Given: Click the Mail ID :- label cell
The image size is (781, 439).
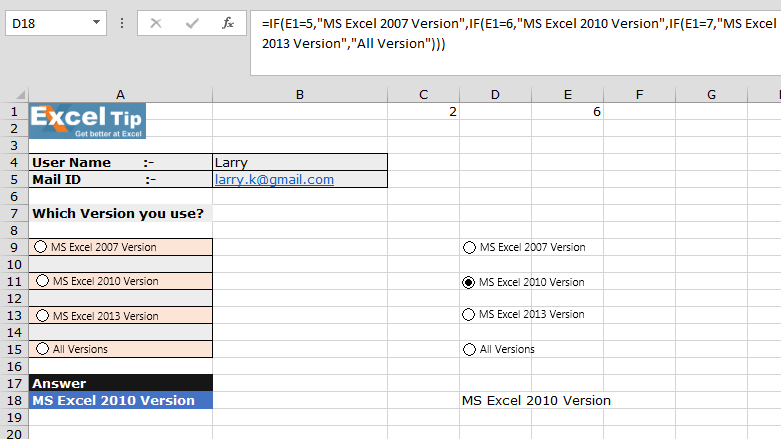Looking at the screenshot, I should [121, 179].
